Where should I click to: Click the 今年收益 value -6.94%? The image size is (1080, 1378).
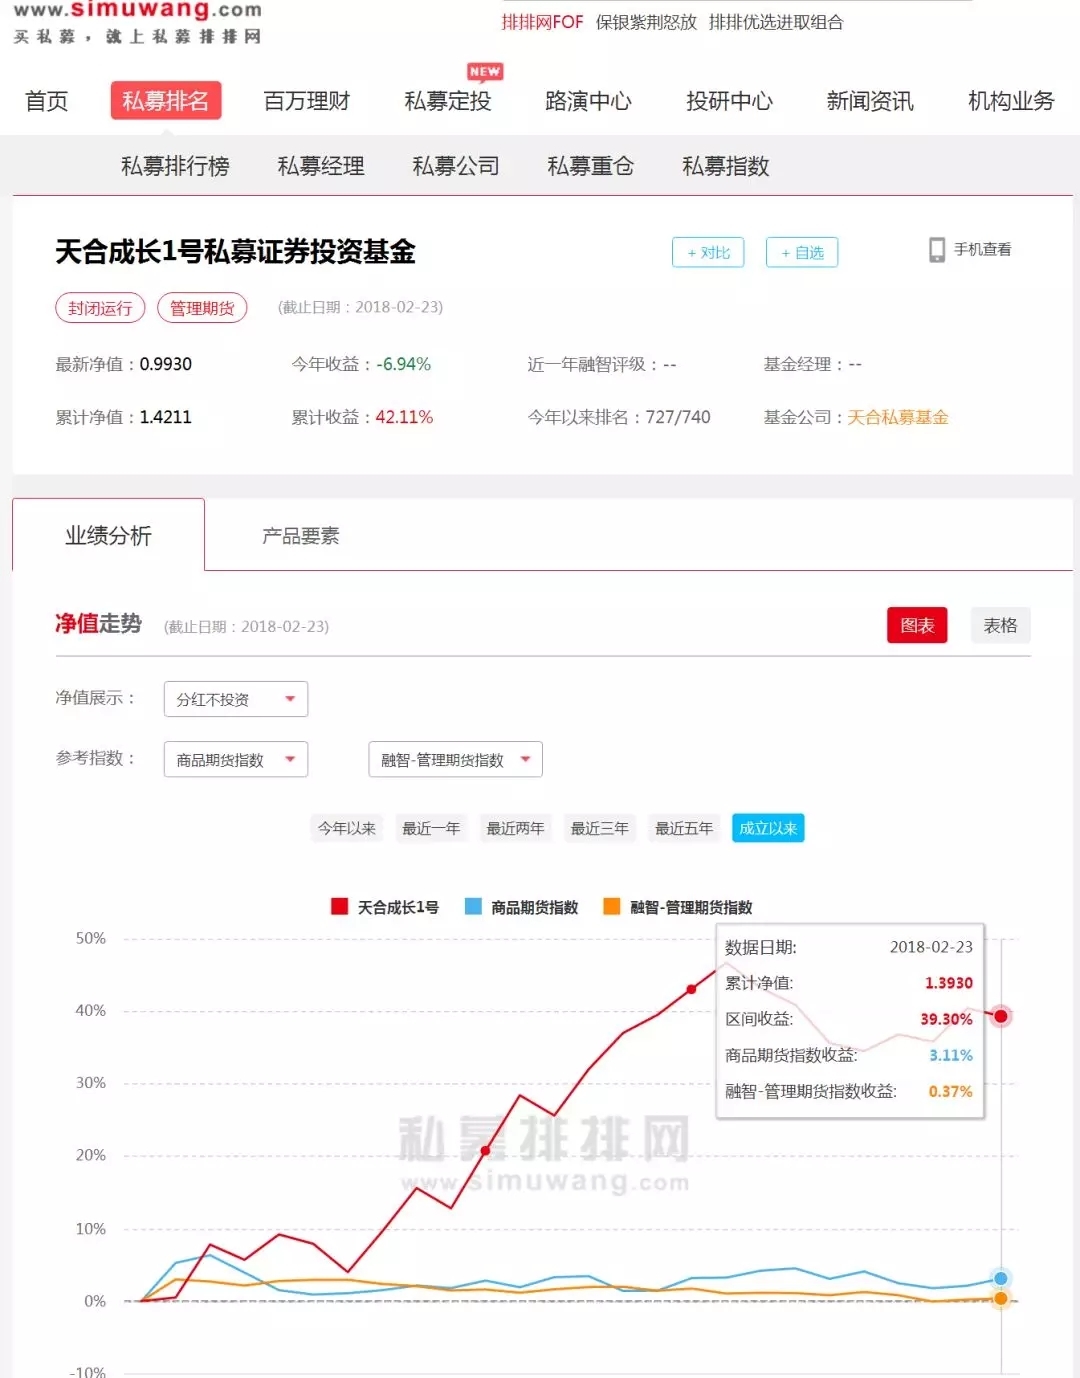(x=403, y=364)
